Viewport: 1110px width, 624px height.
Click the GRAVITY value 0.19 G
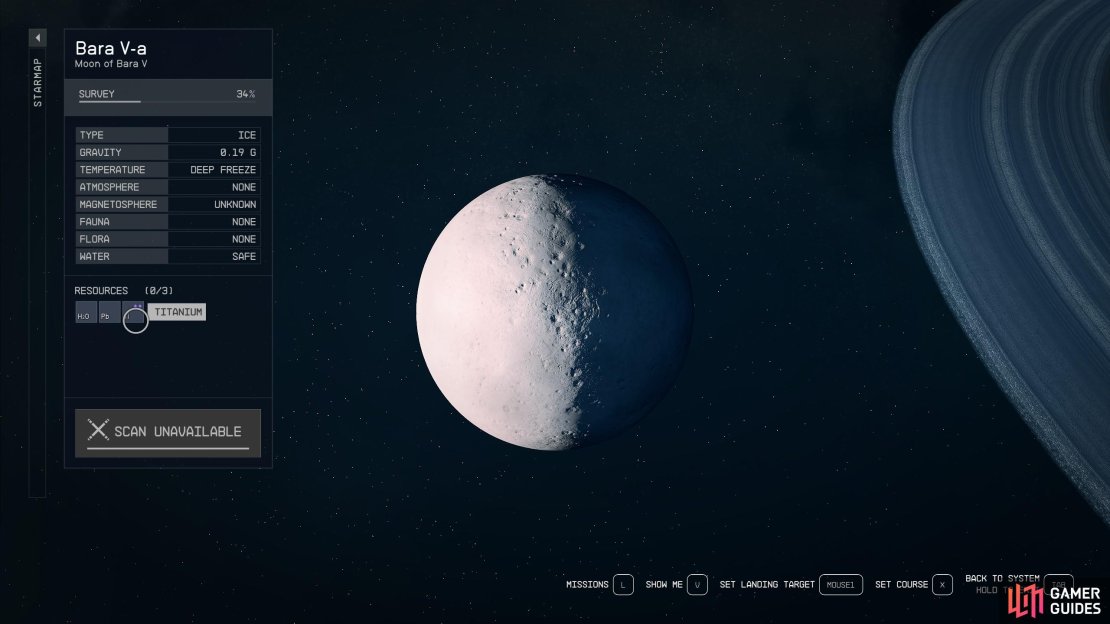point(238,152)
